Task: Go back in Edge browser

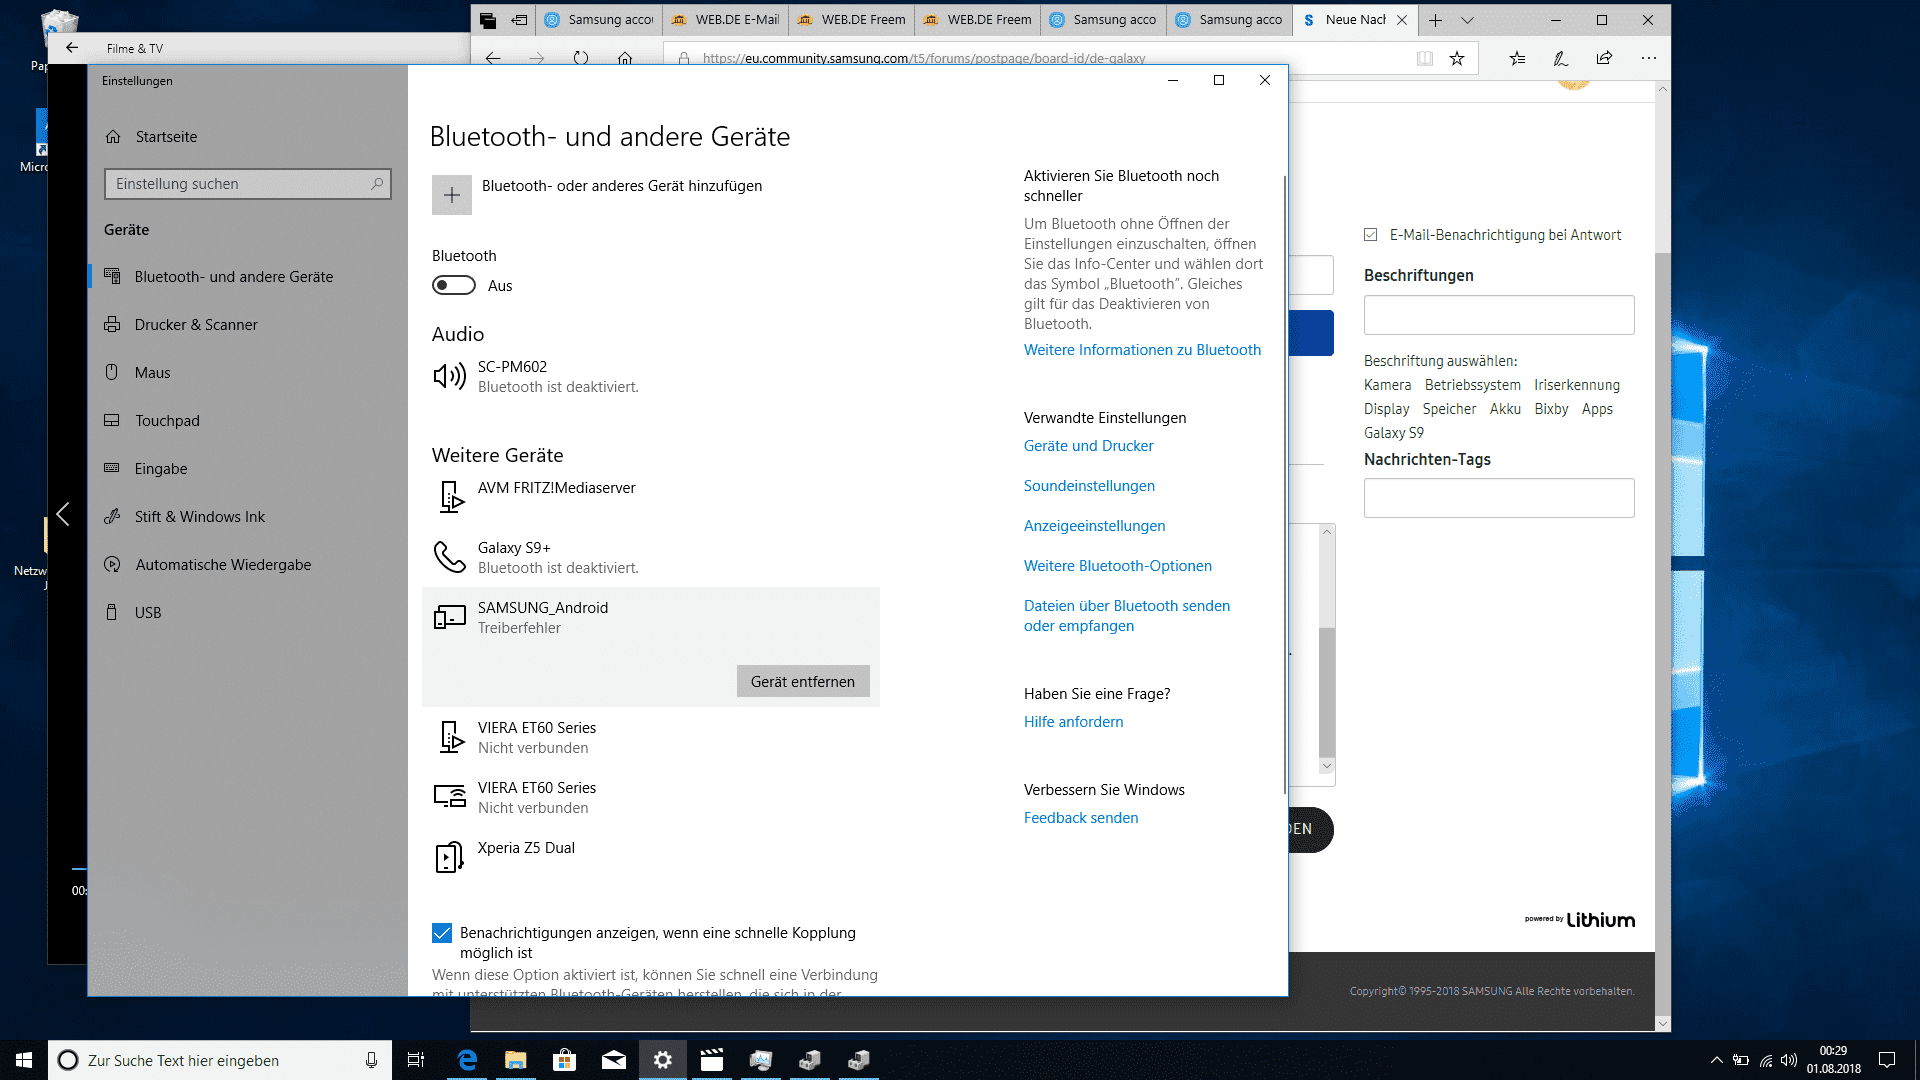Action: click(493, 58)
